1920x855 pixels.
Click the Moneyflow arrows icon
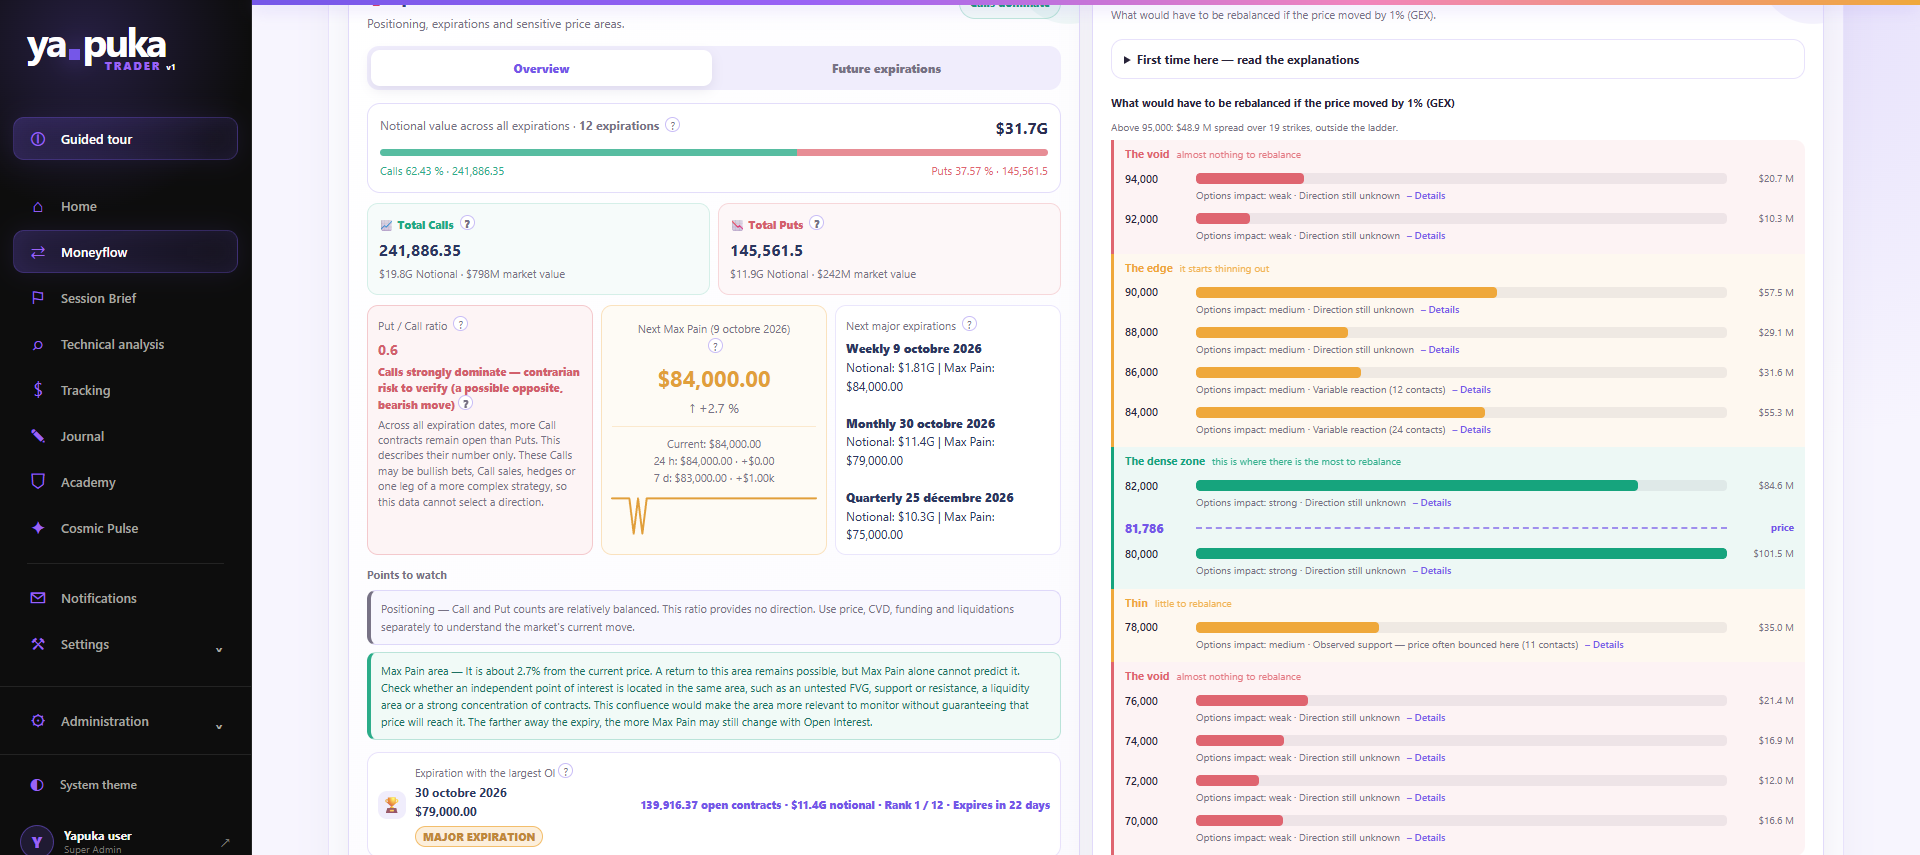point(38,253)
